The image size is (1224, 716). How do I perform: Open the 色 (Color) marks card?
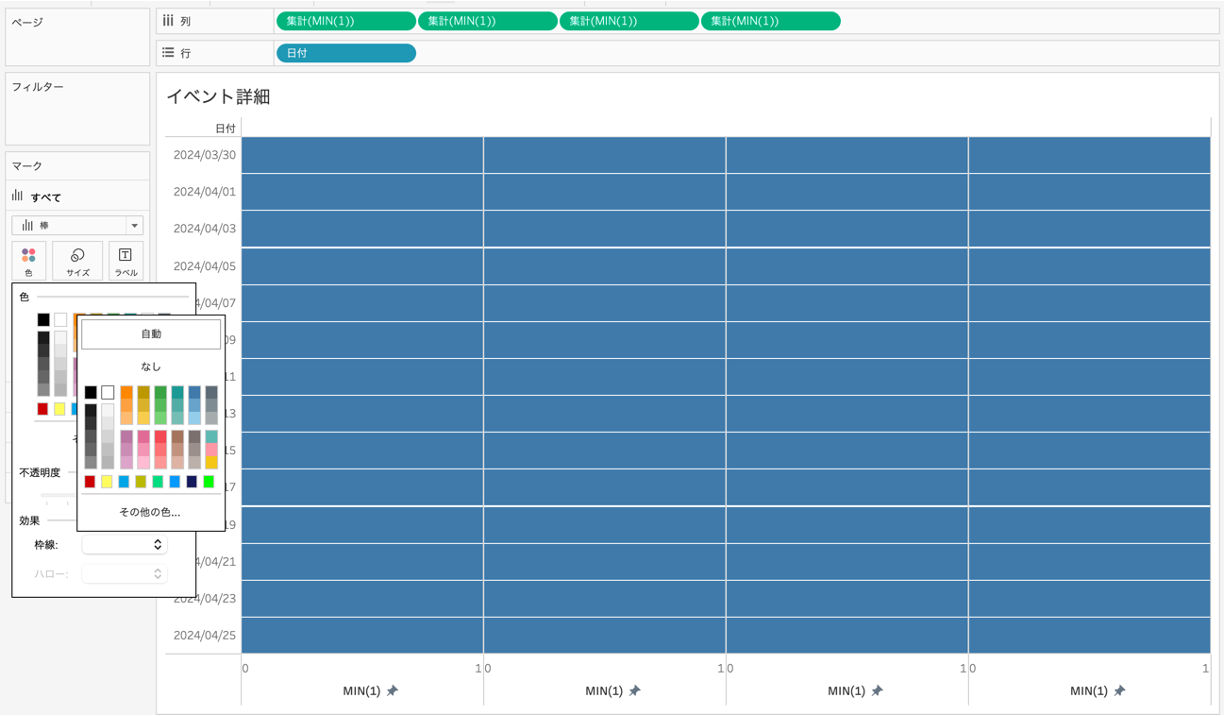(x=28, y=261)
